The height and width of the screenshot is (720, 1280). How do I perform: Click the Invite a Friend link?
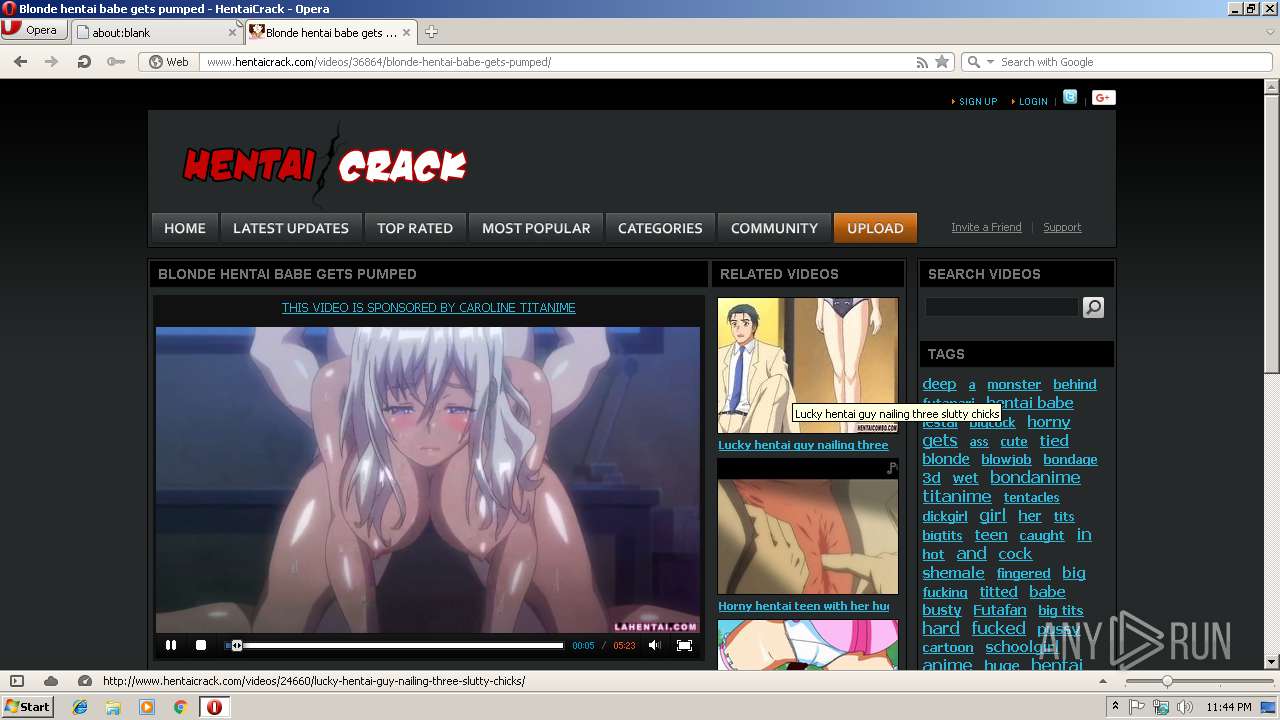coord(986,227)
